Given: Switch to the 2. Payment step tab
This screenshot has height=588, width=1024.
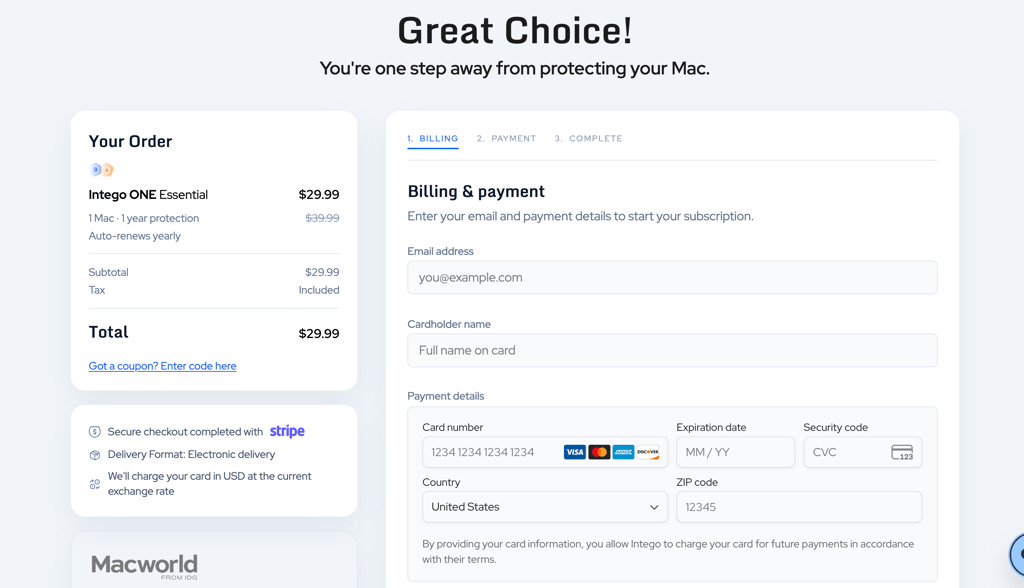Looking at the screenshot, I should [506, 139].
